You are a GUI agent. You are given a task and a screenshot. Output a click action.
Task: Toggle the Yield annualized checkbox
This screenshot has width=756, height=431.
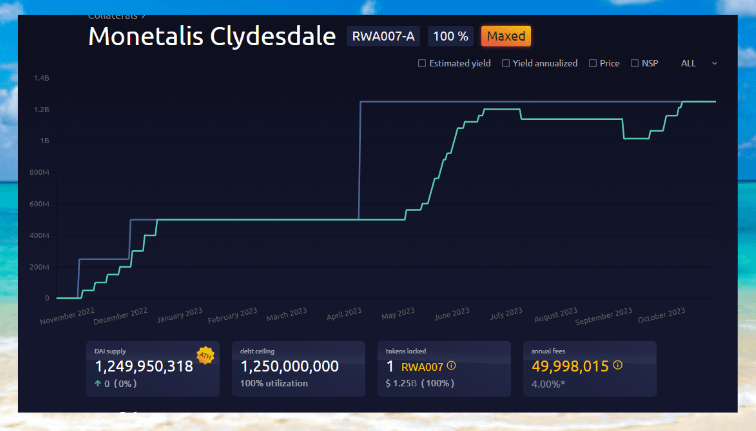click(506, 63)
